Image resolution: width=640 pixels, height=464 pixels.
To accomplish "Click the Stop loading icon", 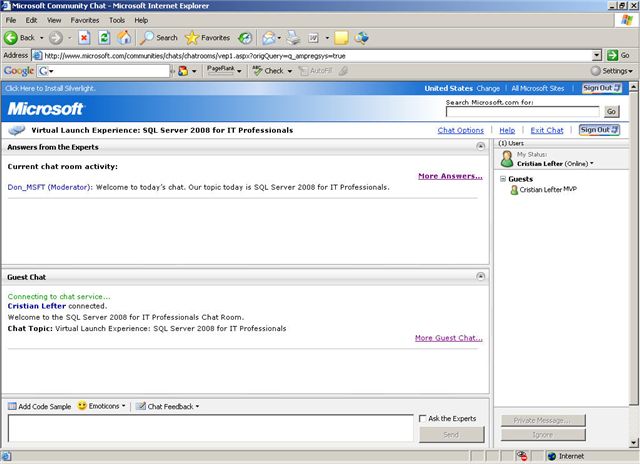I will [83, 38].
